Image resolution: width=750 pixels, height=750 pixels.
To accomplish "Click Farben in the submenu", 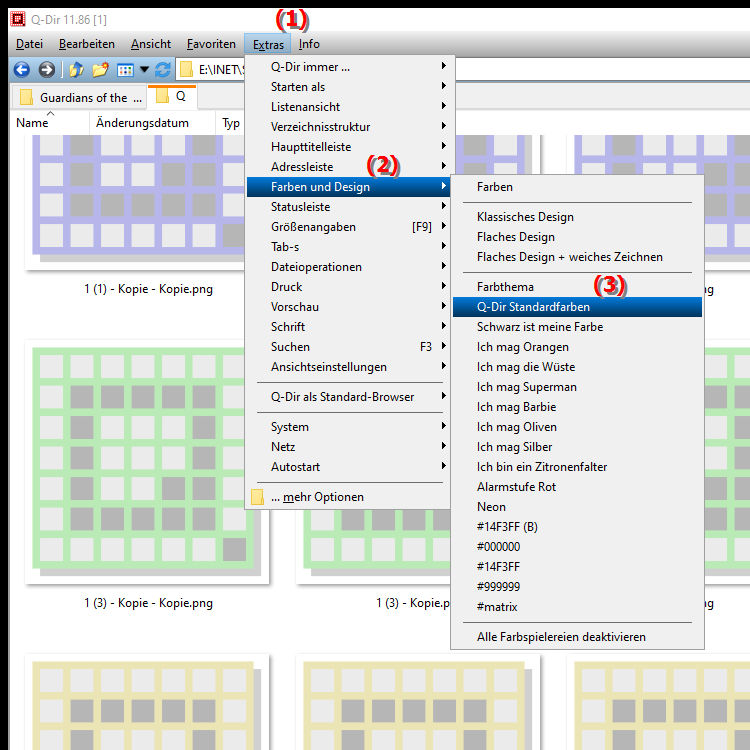I will click(577, 187).
